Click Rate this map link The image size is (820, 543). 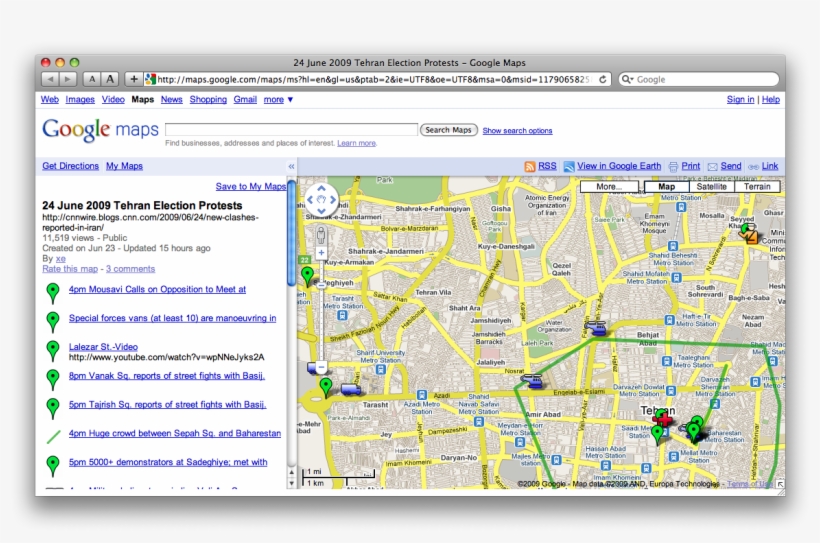70,269
